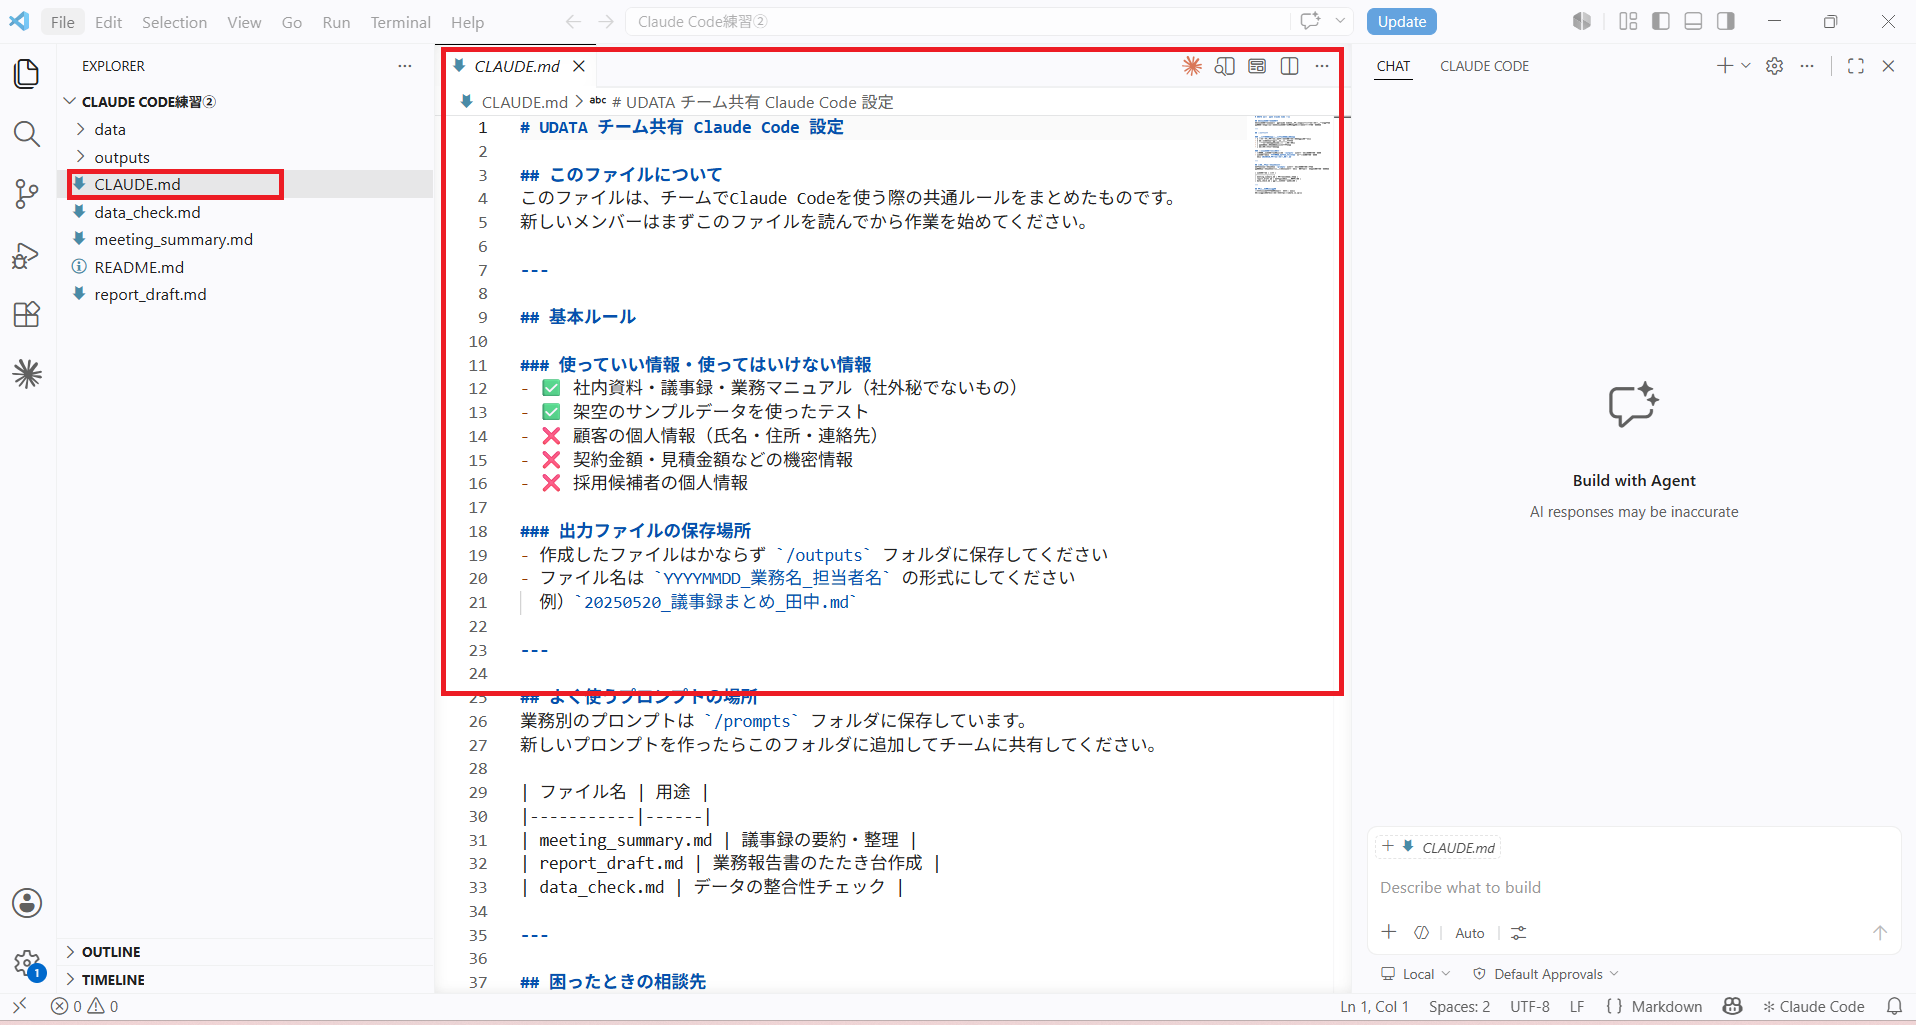Open the Manage gear in activity bar
The image size is (1916, 1025).
pos(27,964)
